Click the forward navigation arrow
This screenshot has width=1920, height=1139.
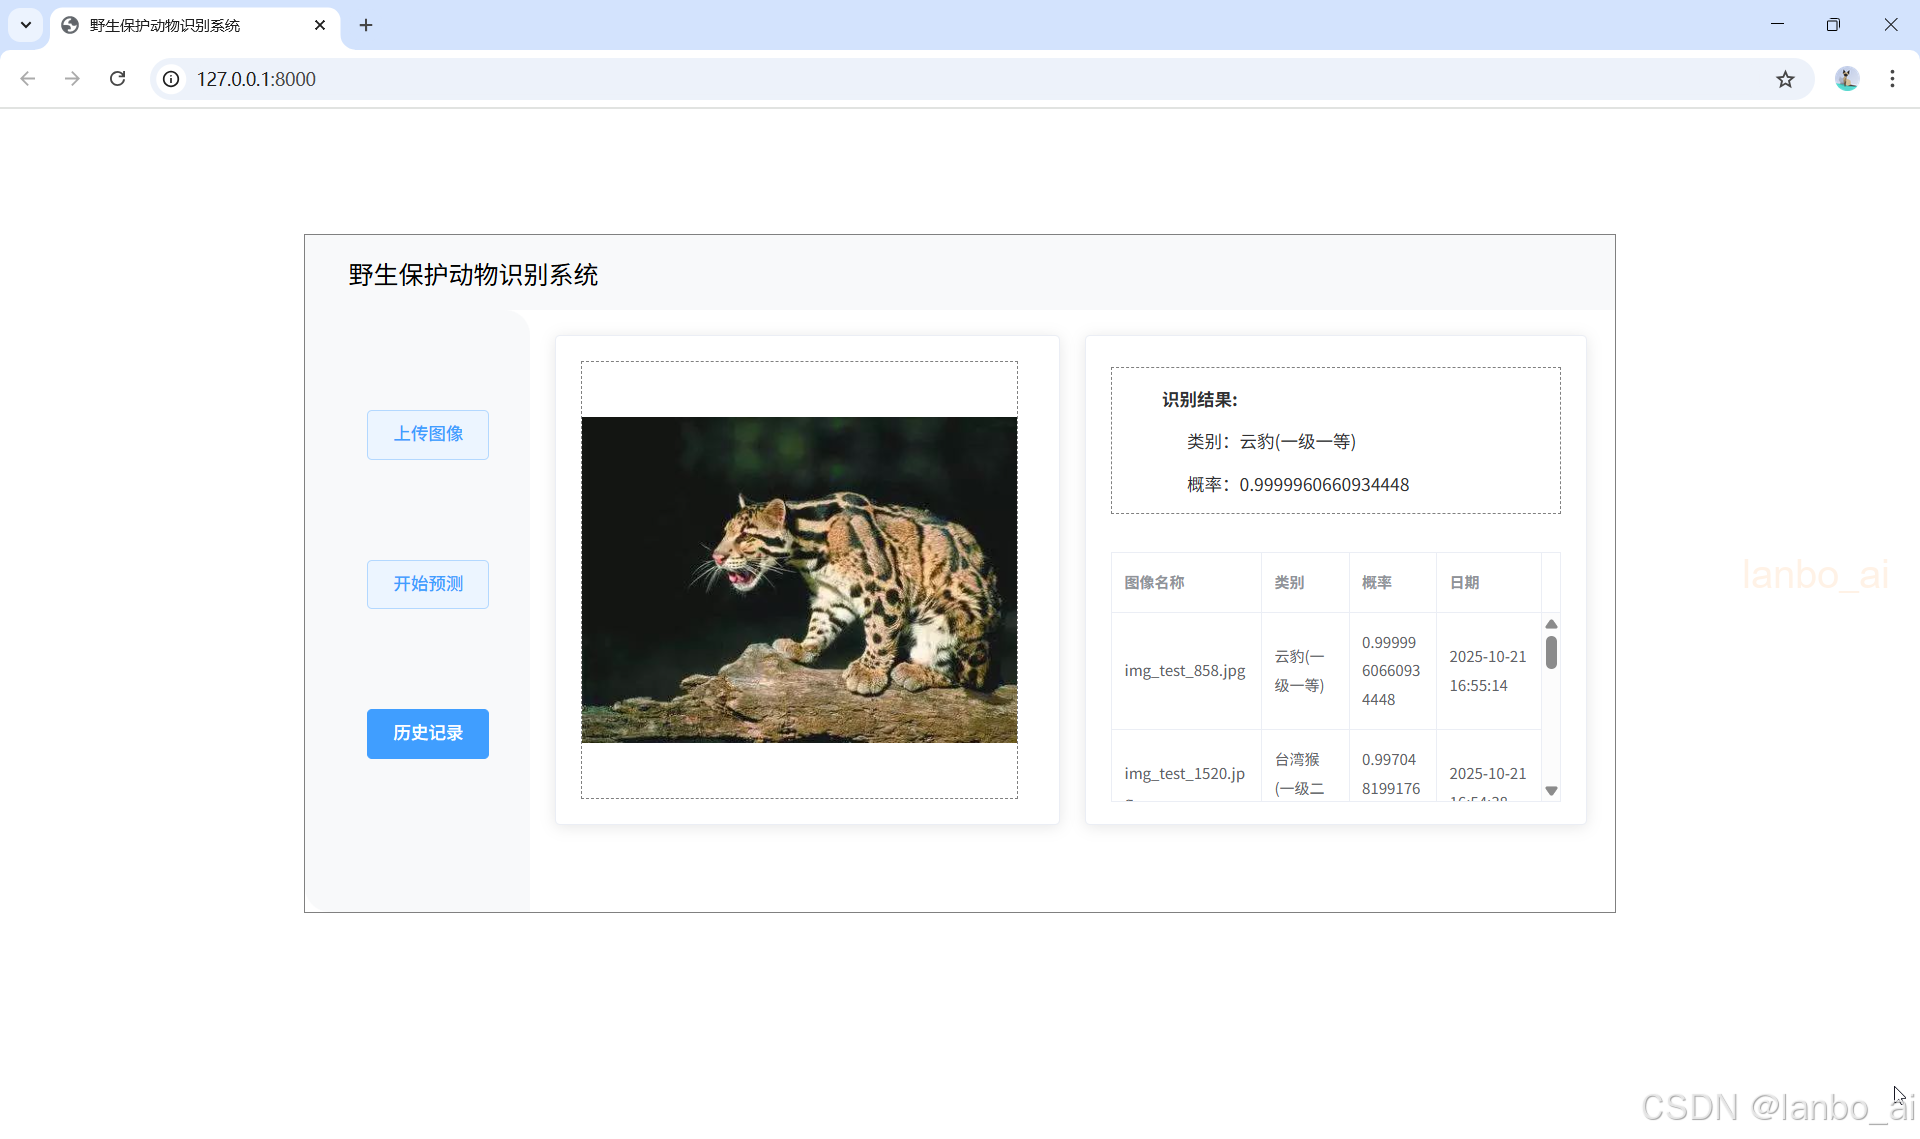72,79
